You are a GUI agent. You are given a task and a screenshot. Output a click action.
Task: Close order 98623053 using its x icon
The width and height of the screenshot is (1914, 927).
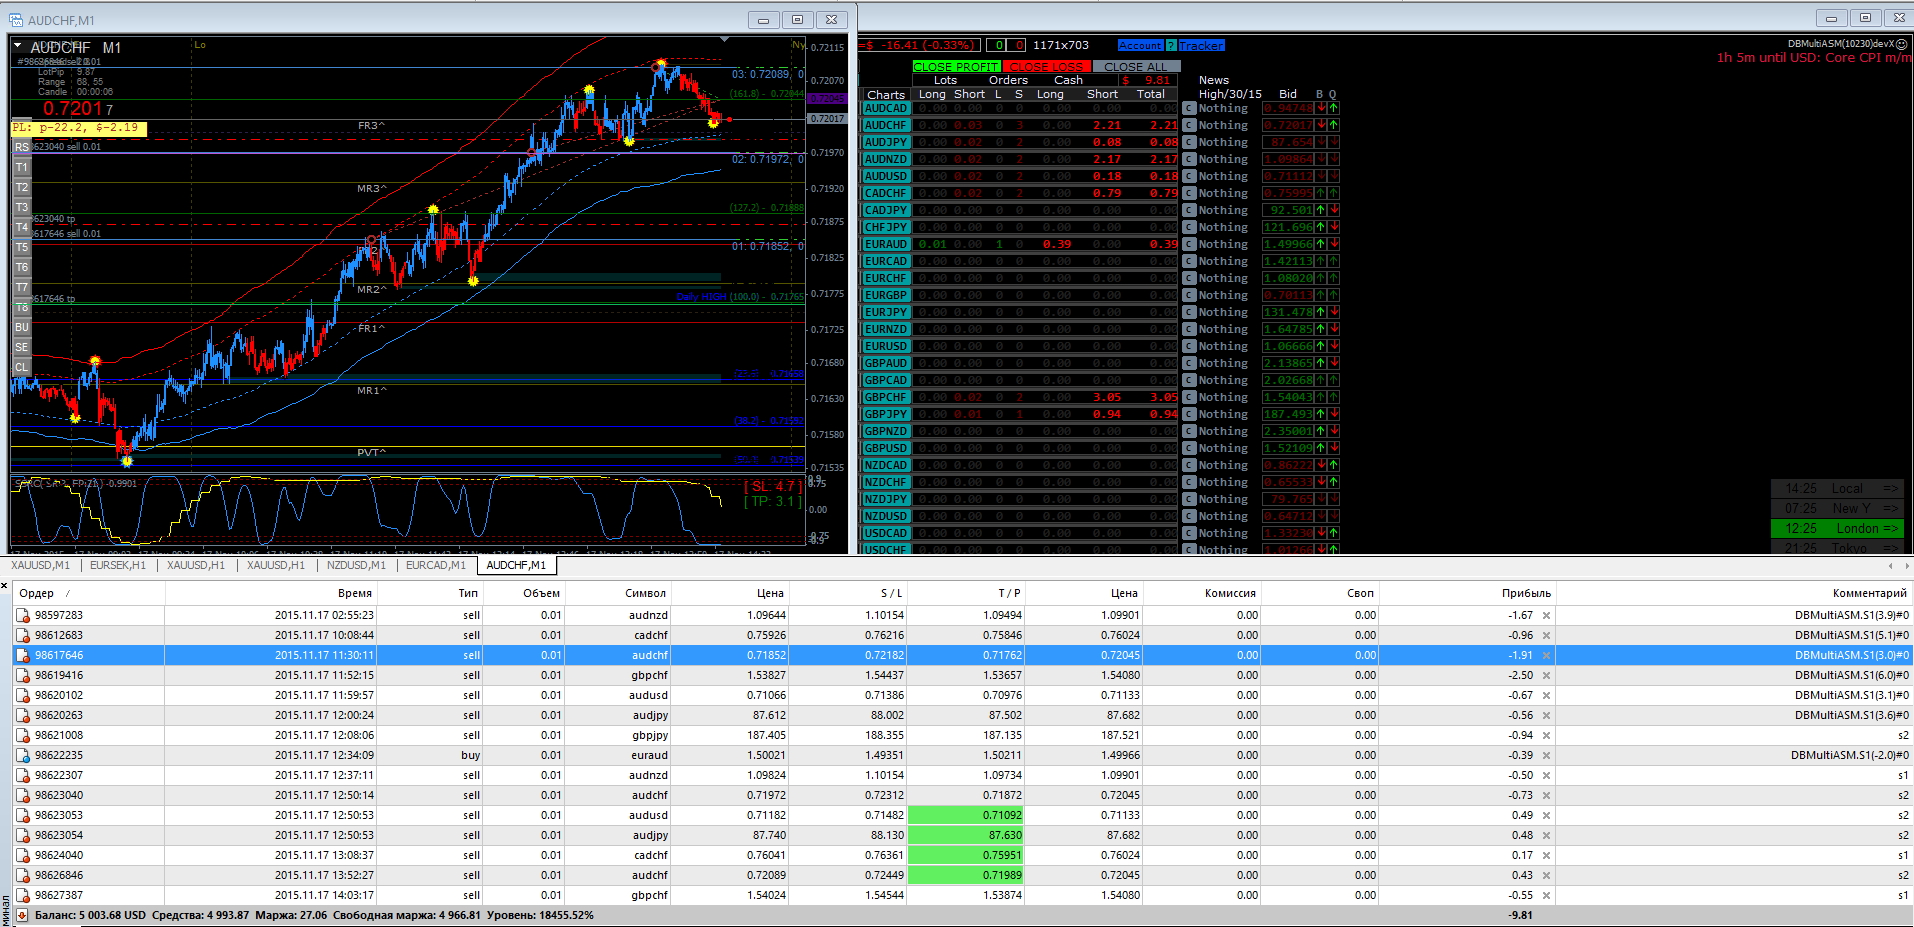click(x=1546, y=816)
